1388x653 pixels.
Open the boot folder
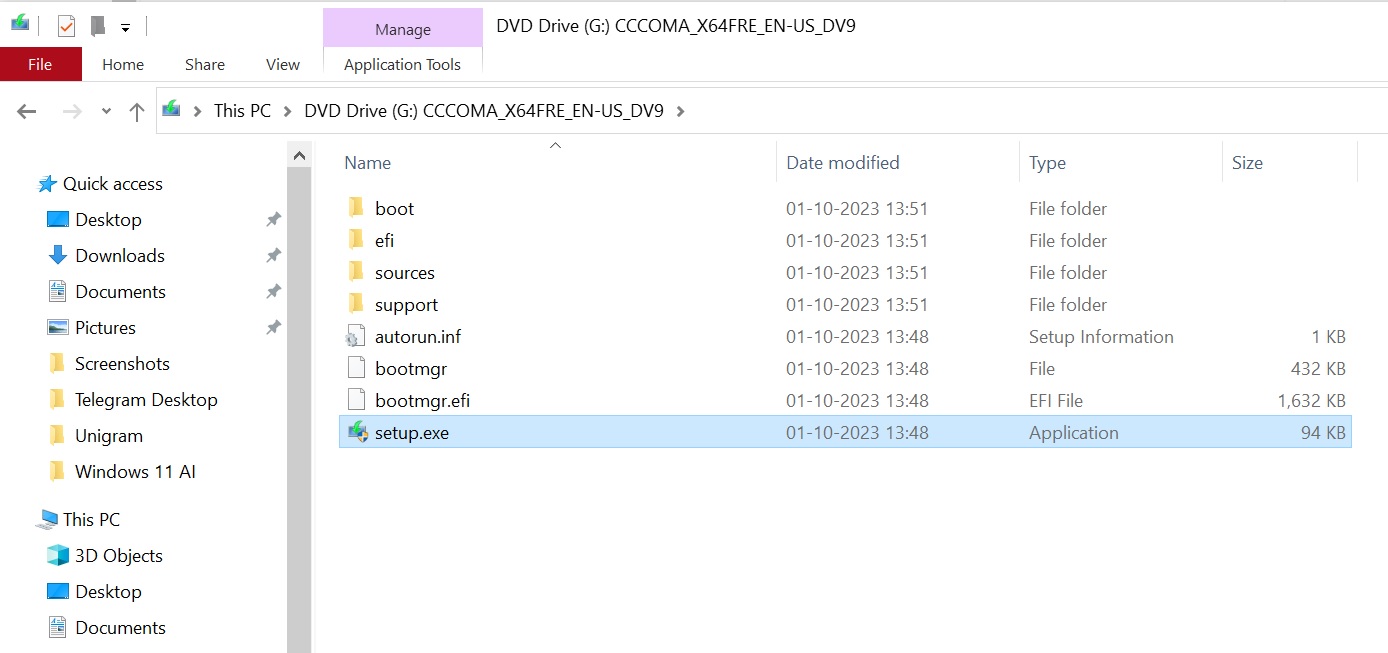396,208
